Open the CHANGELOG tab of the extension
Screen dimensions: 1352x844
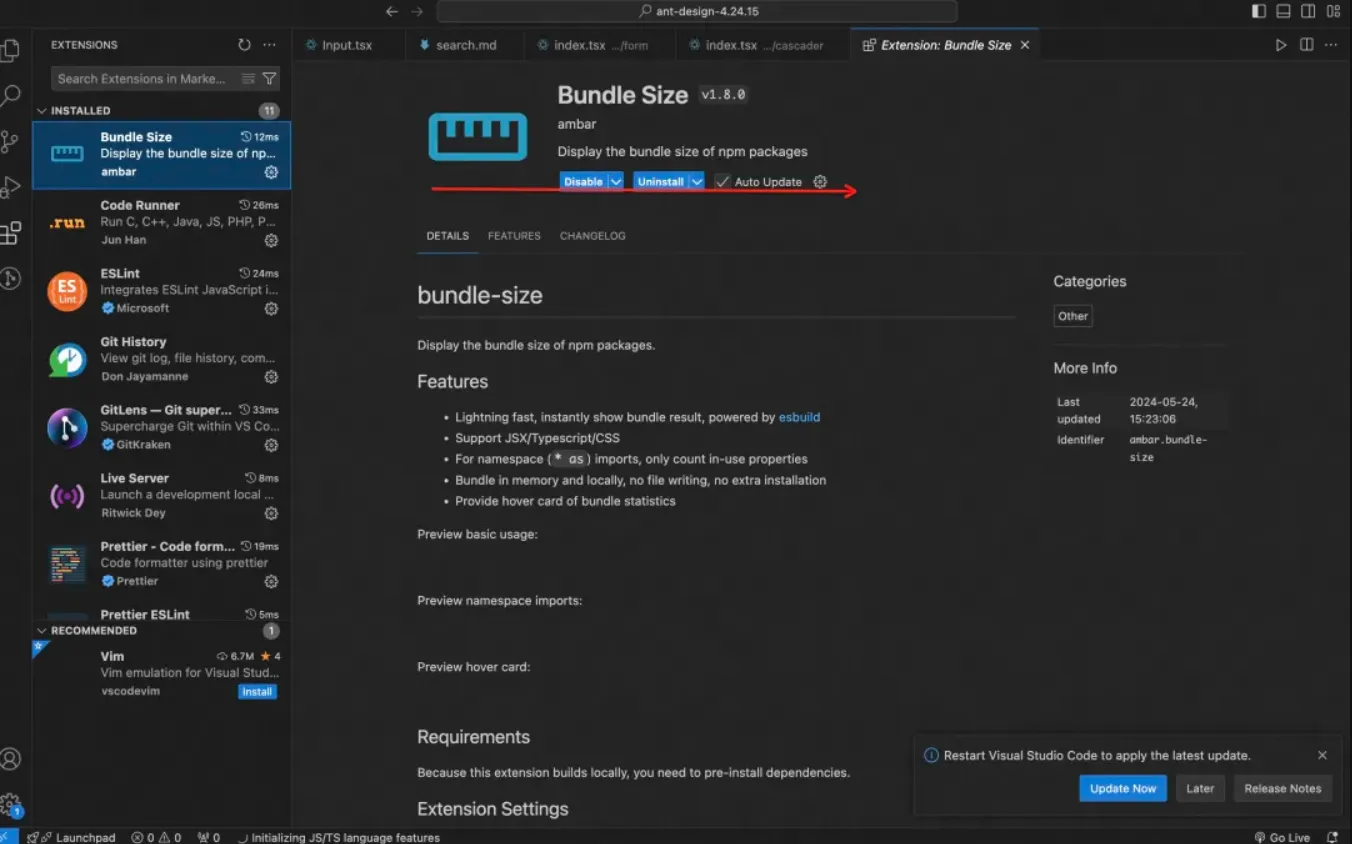click(x=593, y=236)
